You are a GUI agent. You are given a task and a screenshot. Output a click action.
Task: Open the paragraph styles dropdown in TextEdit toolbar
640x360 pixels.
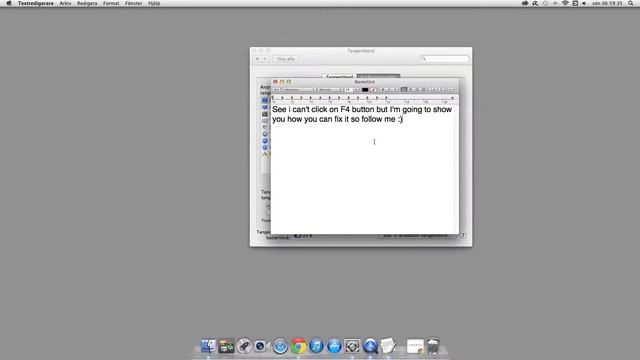click(x=277, y=89)
